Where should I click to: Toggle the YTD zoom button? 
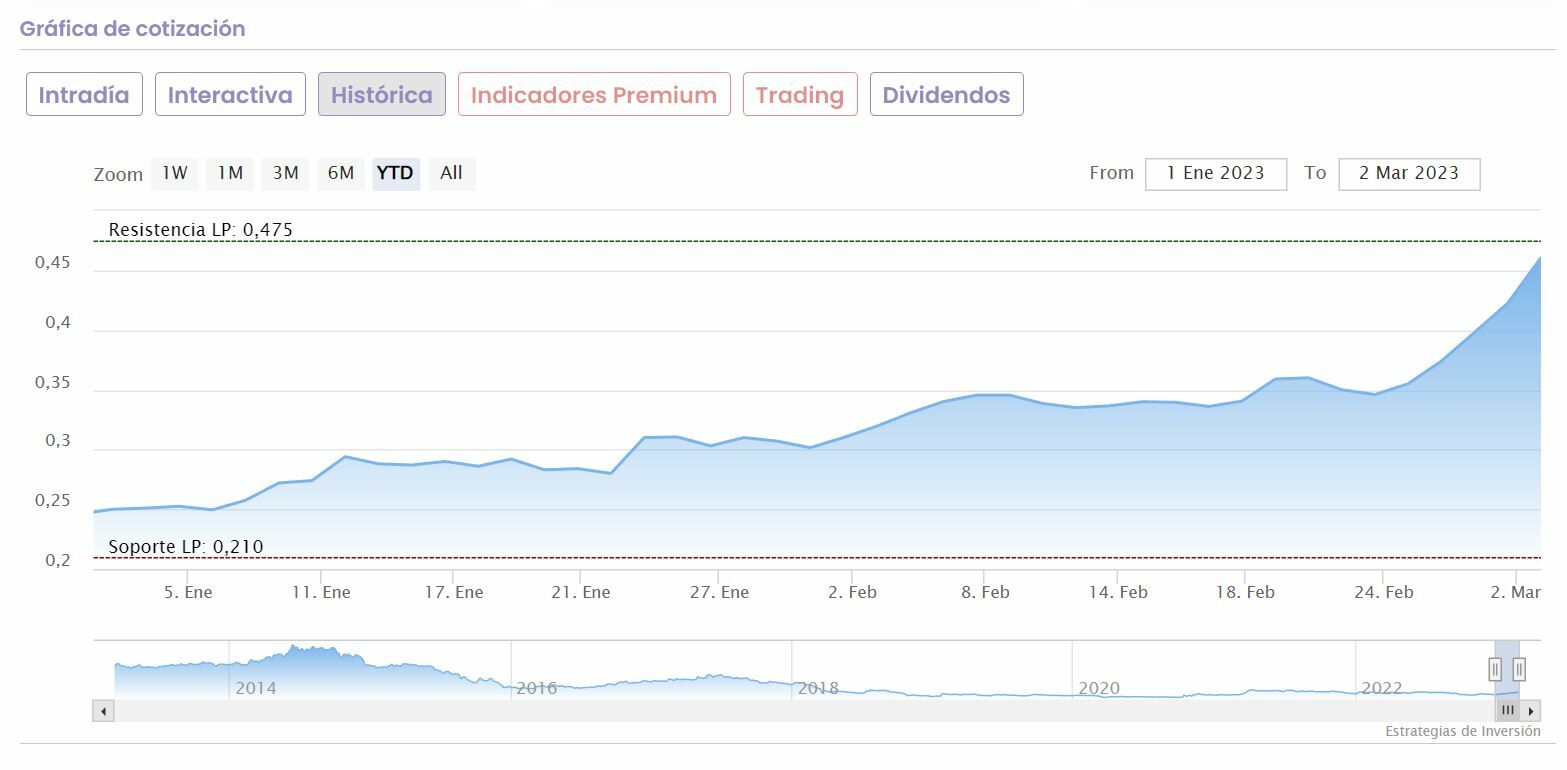tap(395, 173)
